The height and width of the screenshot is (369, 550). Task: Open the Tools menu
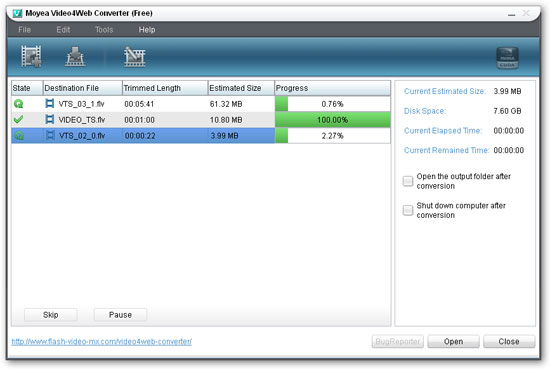tap(104, 30)
